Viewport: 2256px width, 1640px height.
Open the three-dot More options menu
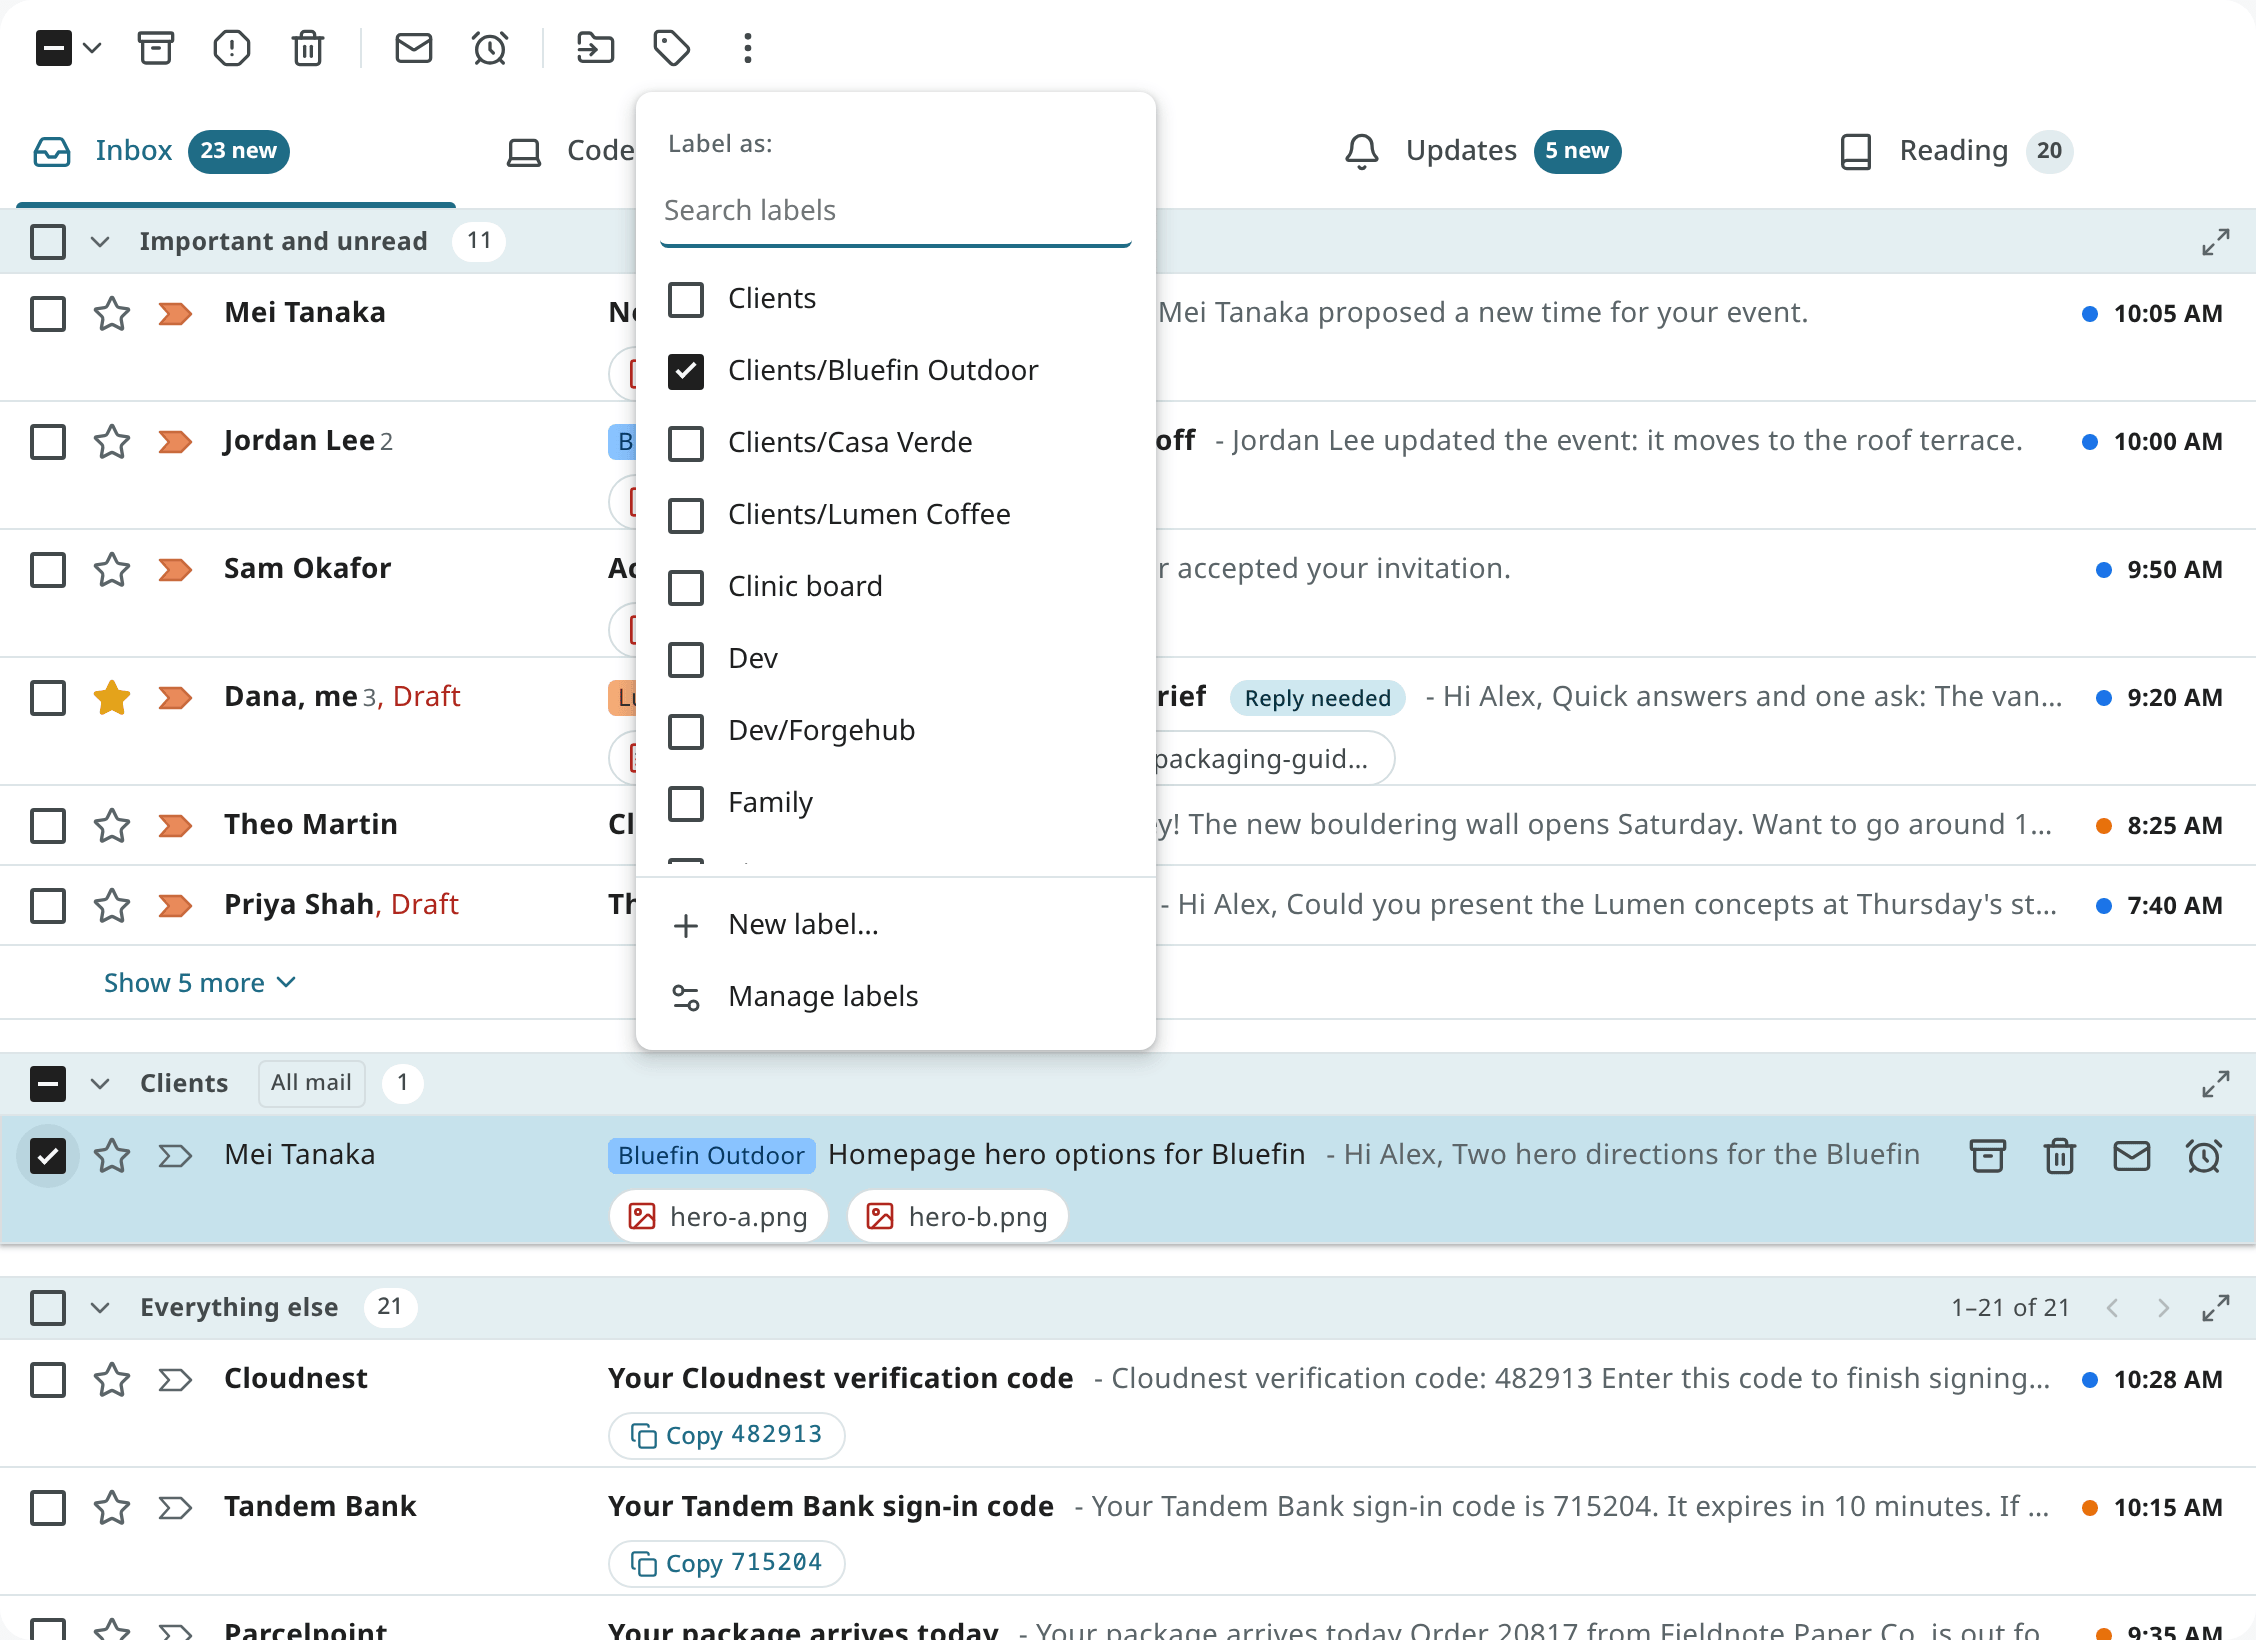pos(748,48)
